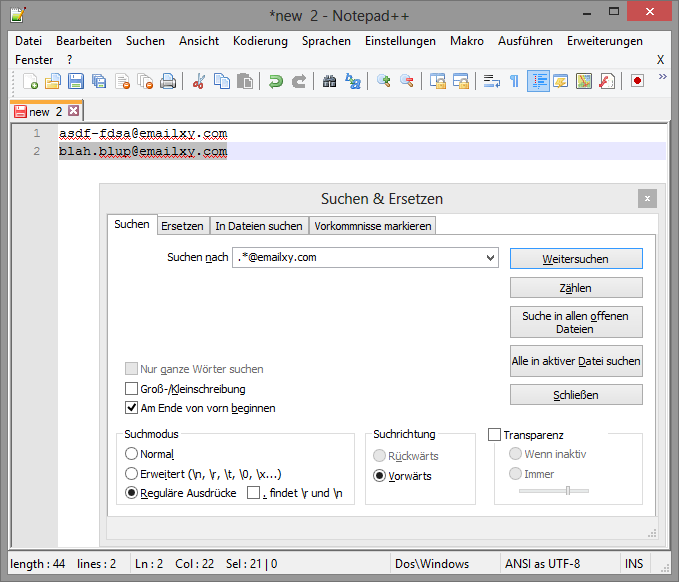
Task: Click ANSI as UTF-8 in status bar
Action: [x=542, y=563]
